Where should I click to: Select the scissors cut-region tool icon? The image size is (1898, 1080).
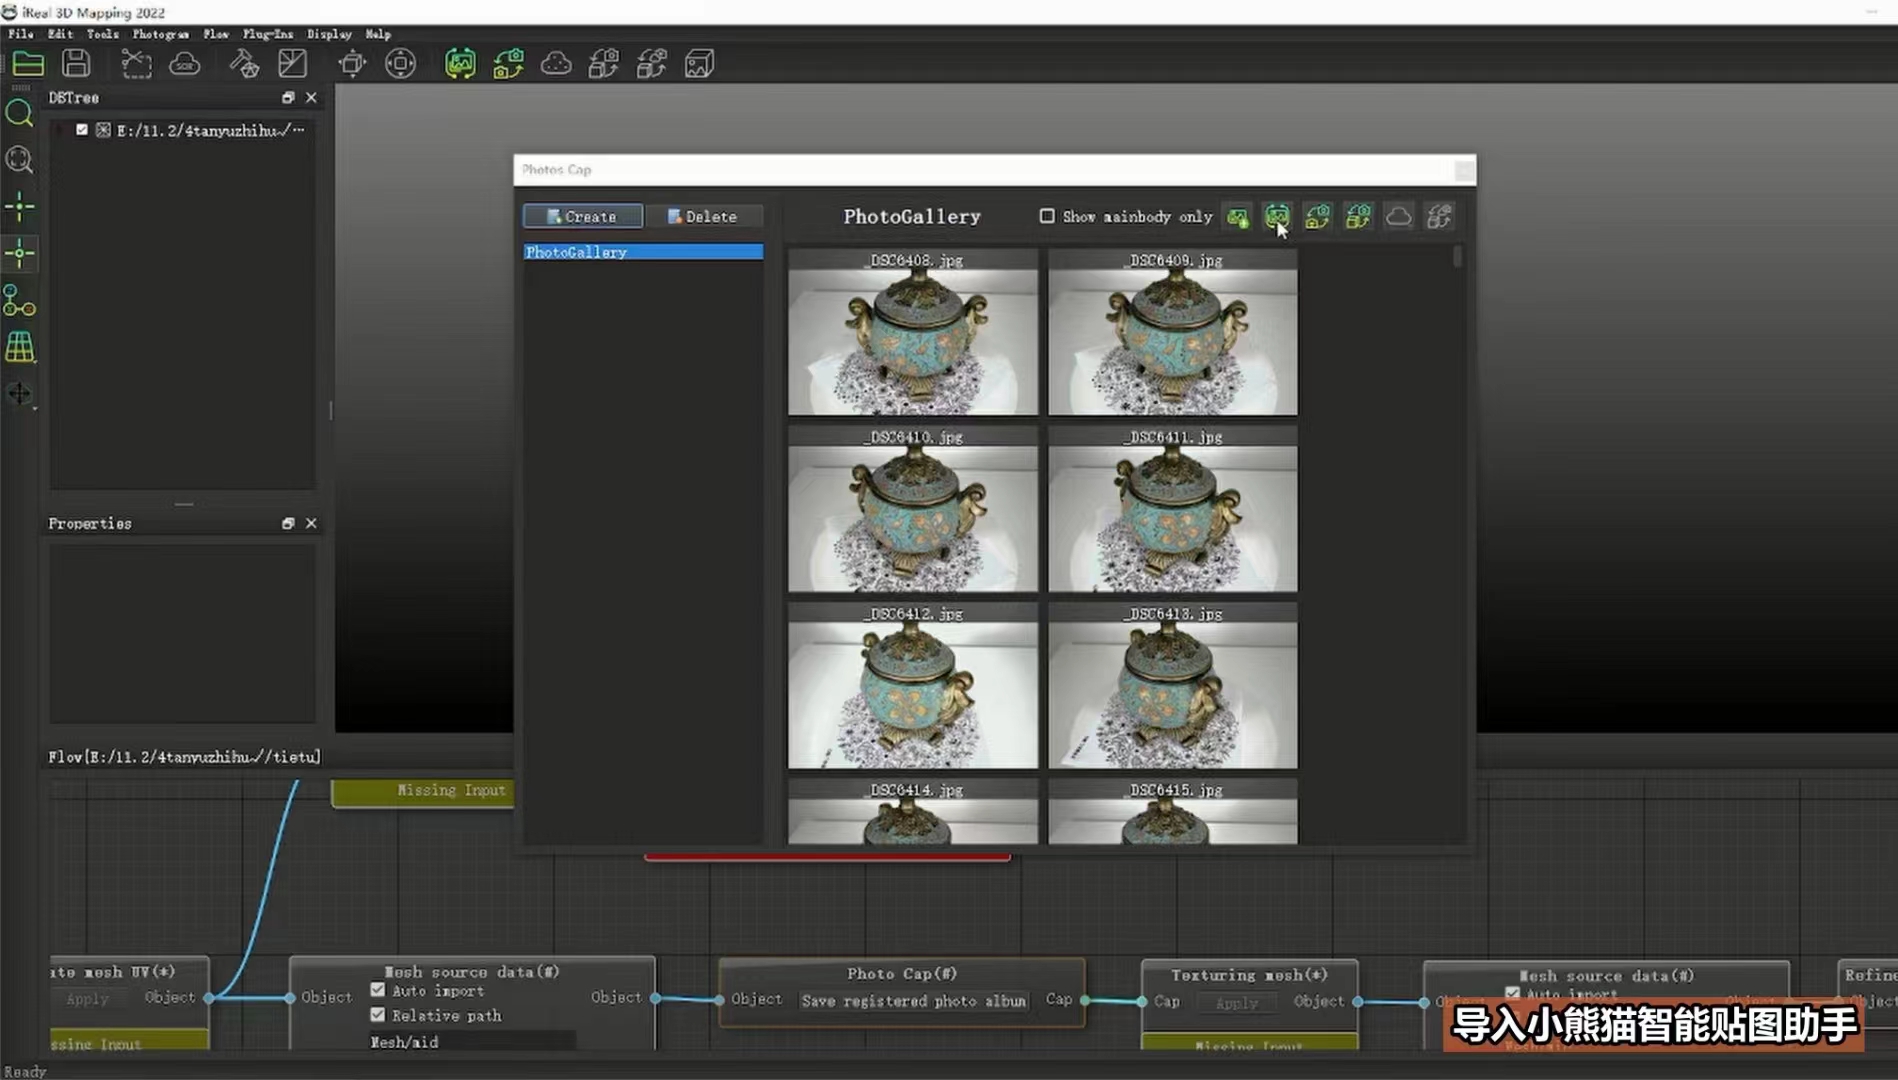(136, 64)
